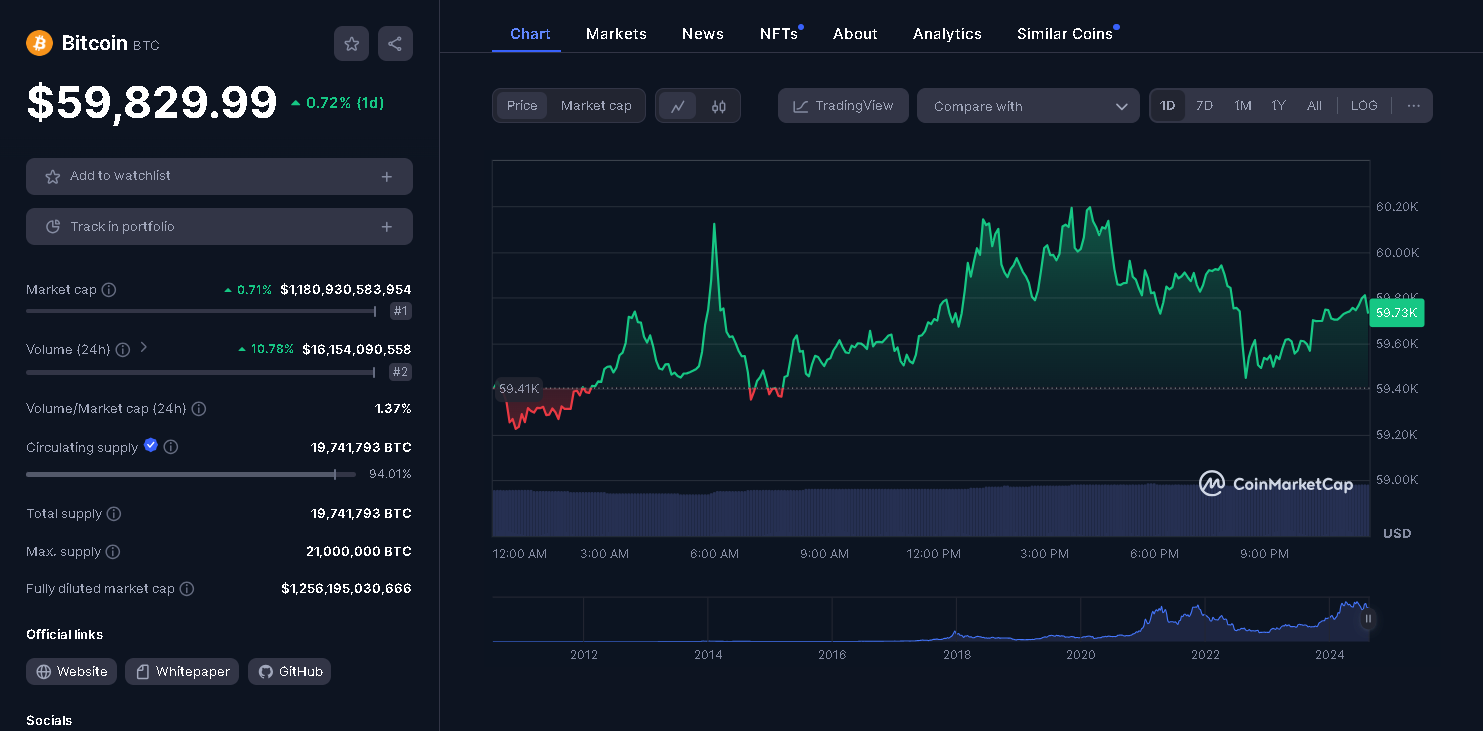Click the #2 rank badge

point(401,372)
